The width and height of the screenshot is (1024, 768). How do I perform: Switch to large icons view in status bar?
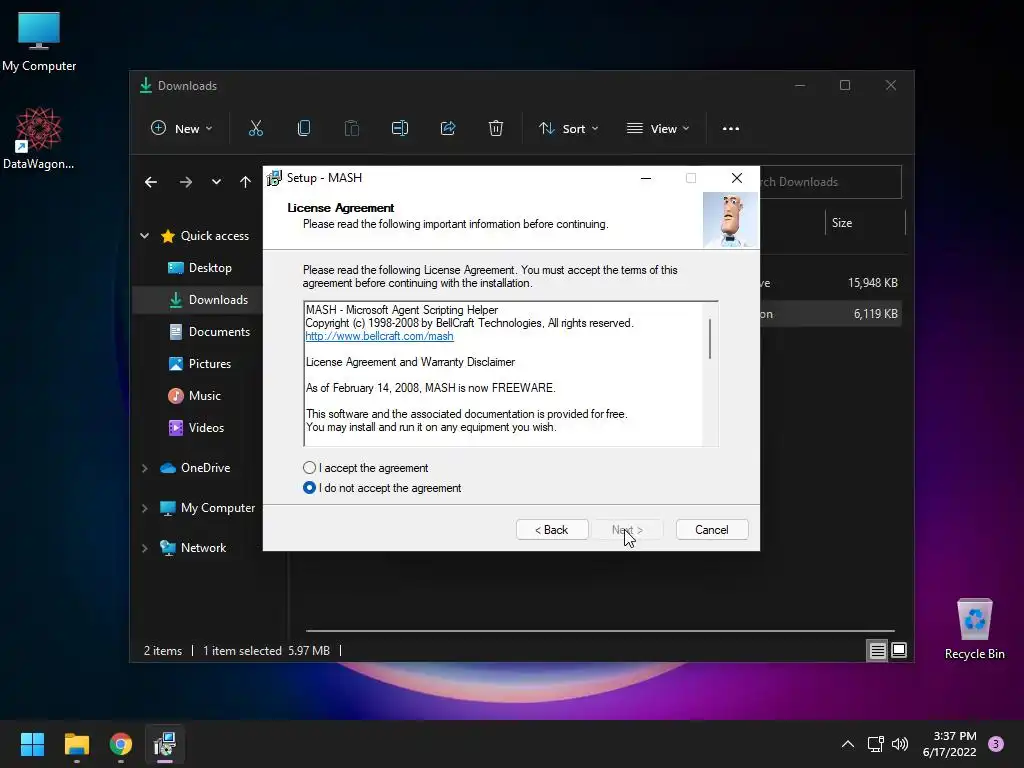tap(899, 650)
